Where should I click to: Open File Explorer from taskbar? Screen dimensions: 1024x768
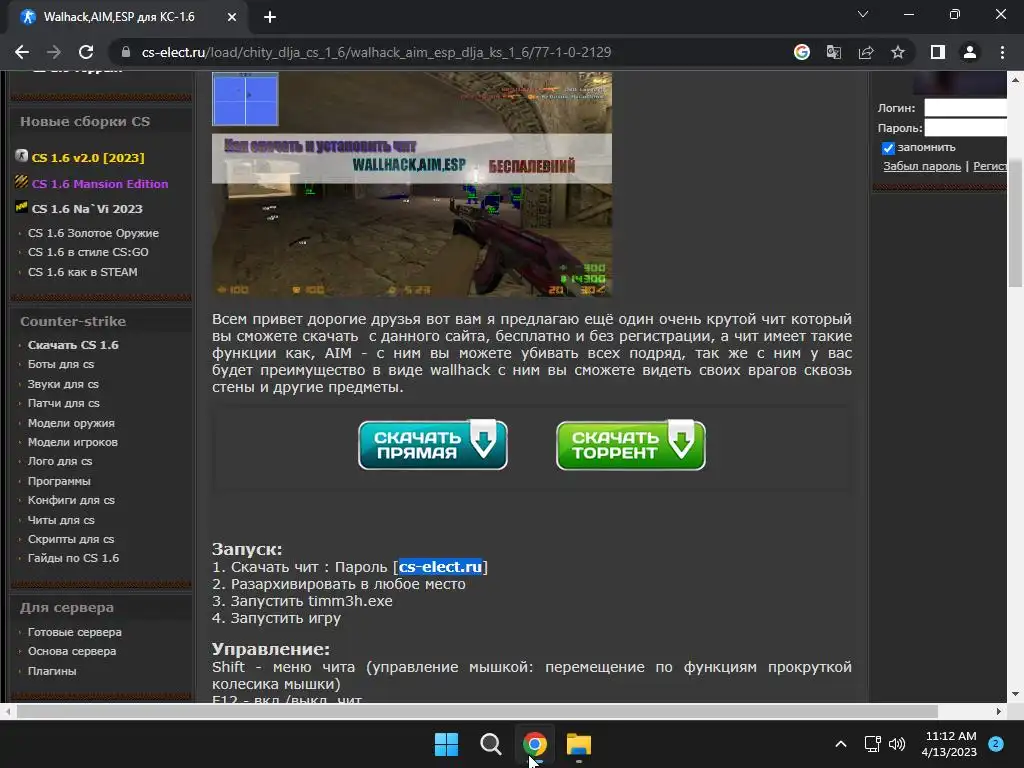[x=579, y=744]
